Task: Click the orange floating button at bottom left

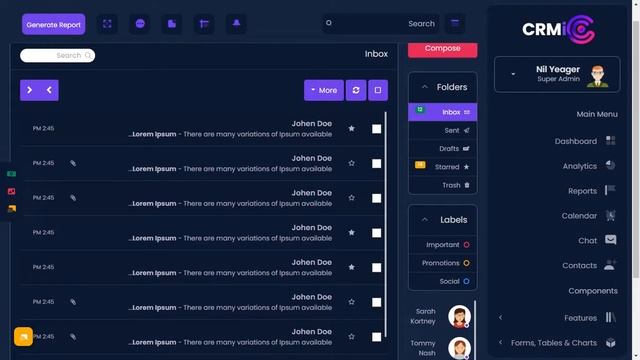Action: 23,336
